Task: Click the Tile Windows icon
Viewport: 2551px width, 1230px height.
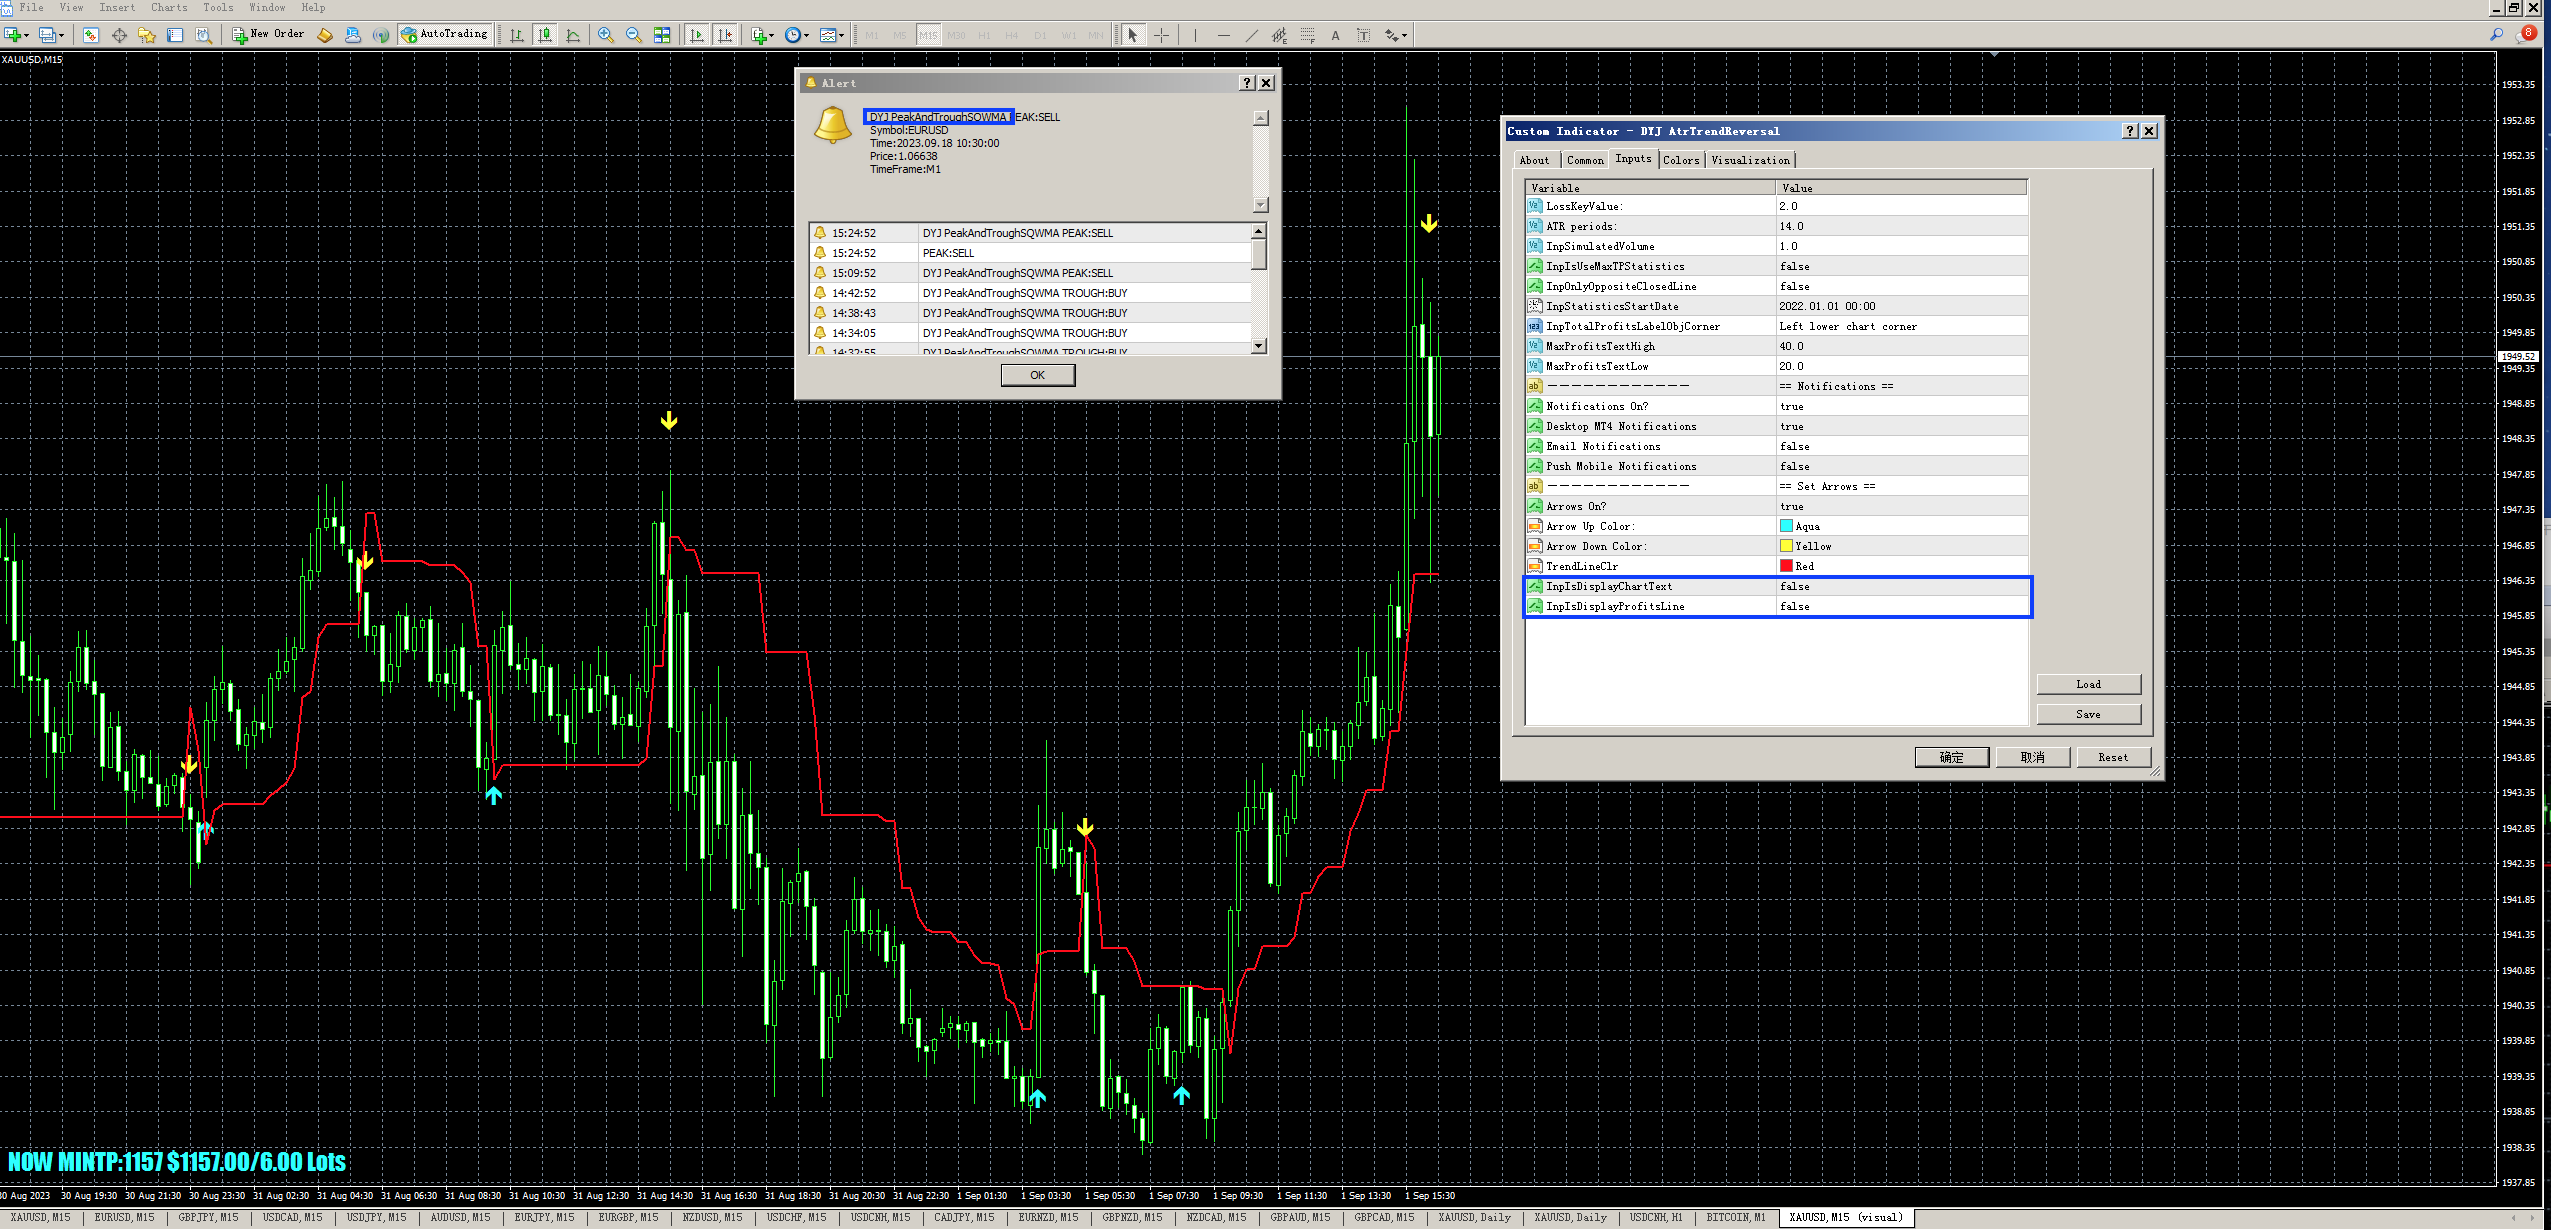Action: pyautogui.click(x=662, y=35)
